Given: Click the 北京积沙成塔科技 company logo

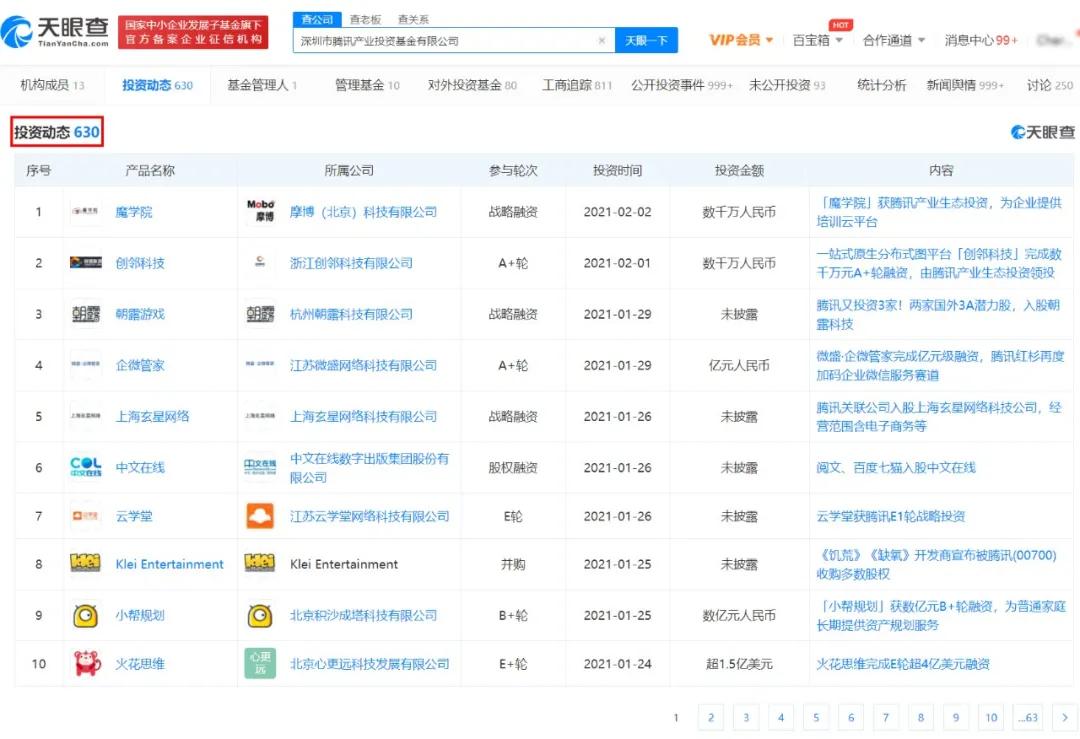Looking at the screenshot, I should [x=260, y=615].
